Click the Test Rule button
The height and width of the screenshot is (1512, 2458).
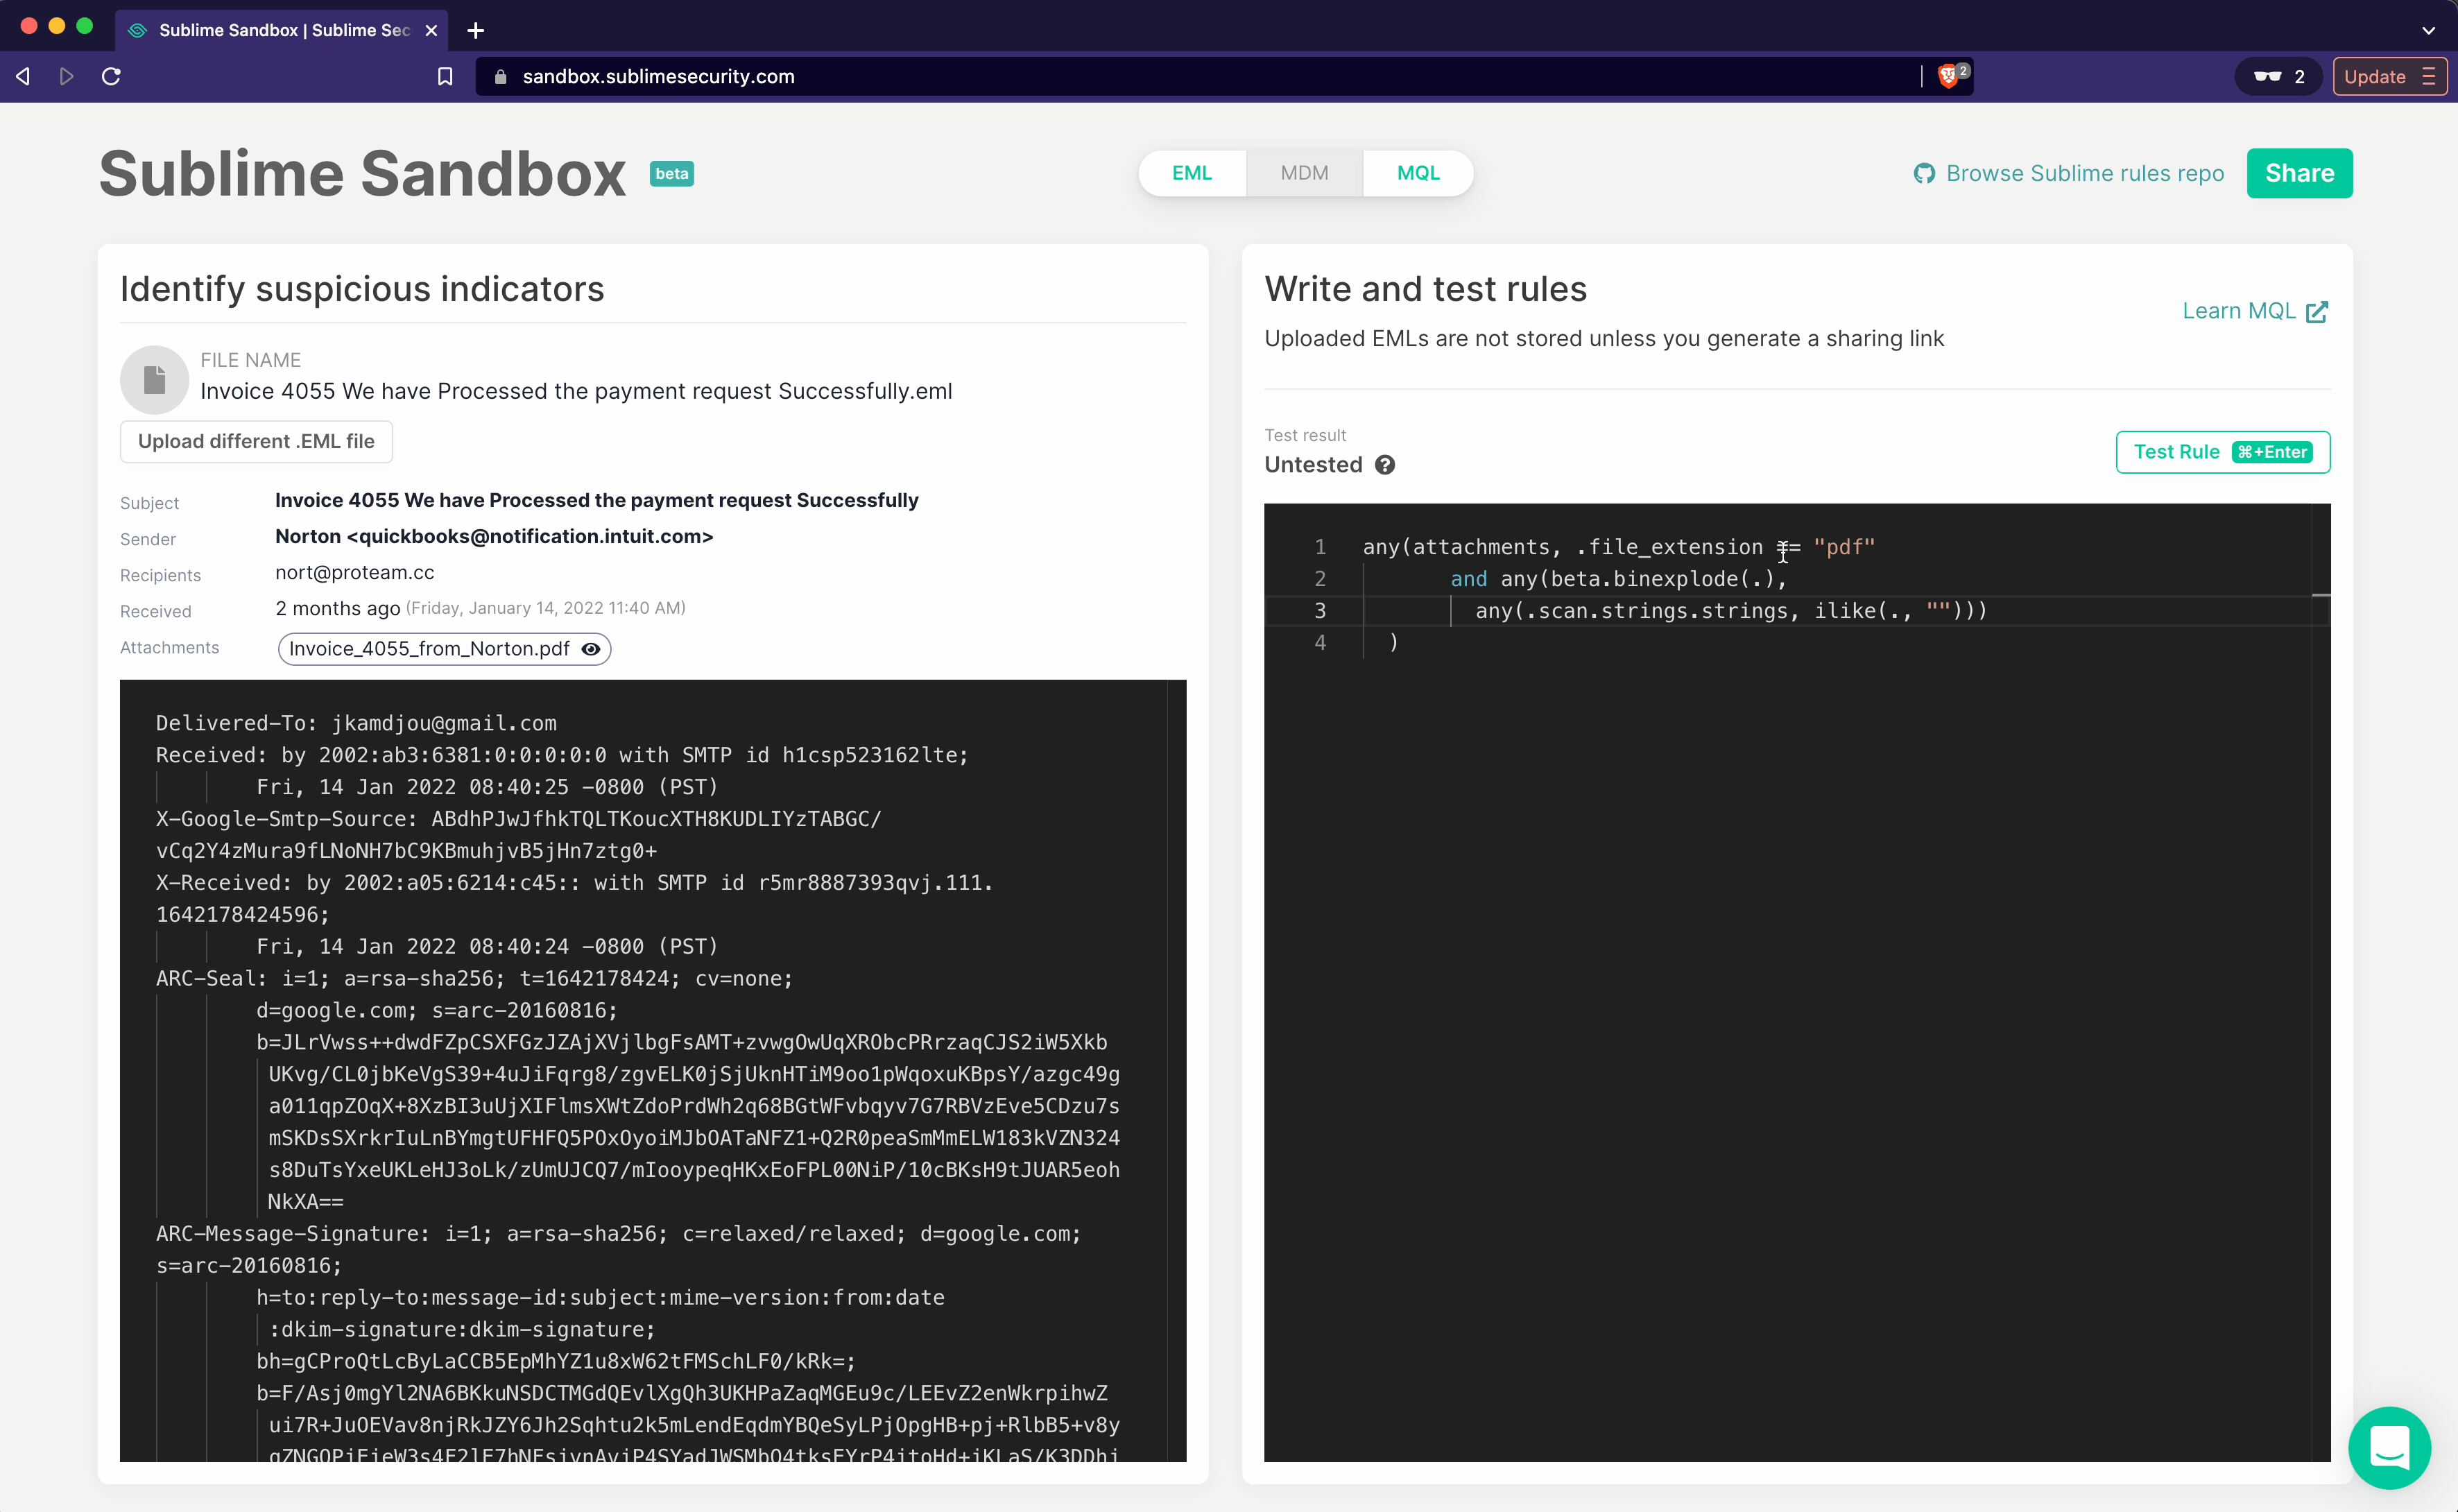(x=2222, y=452)
